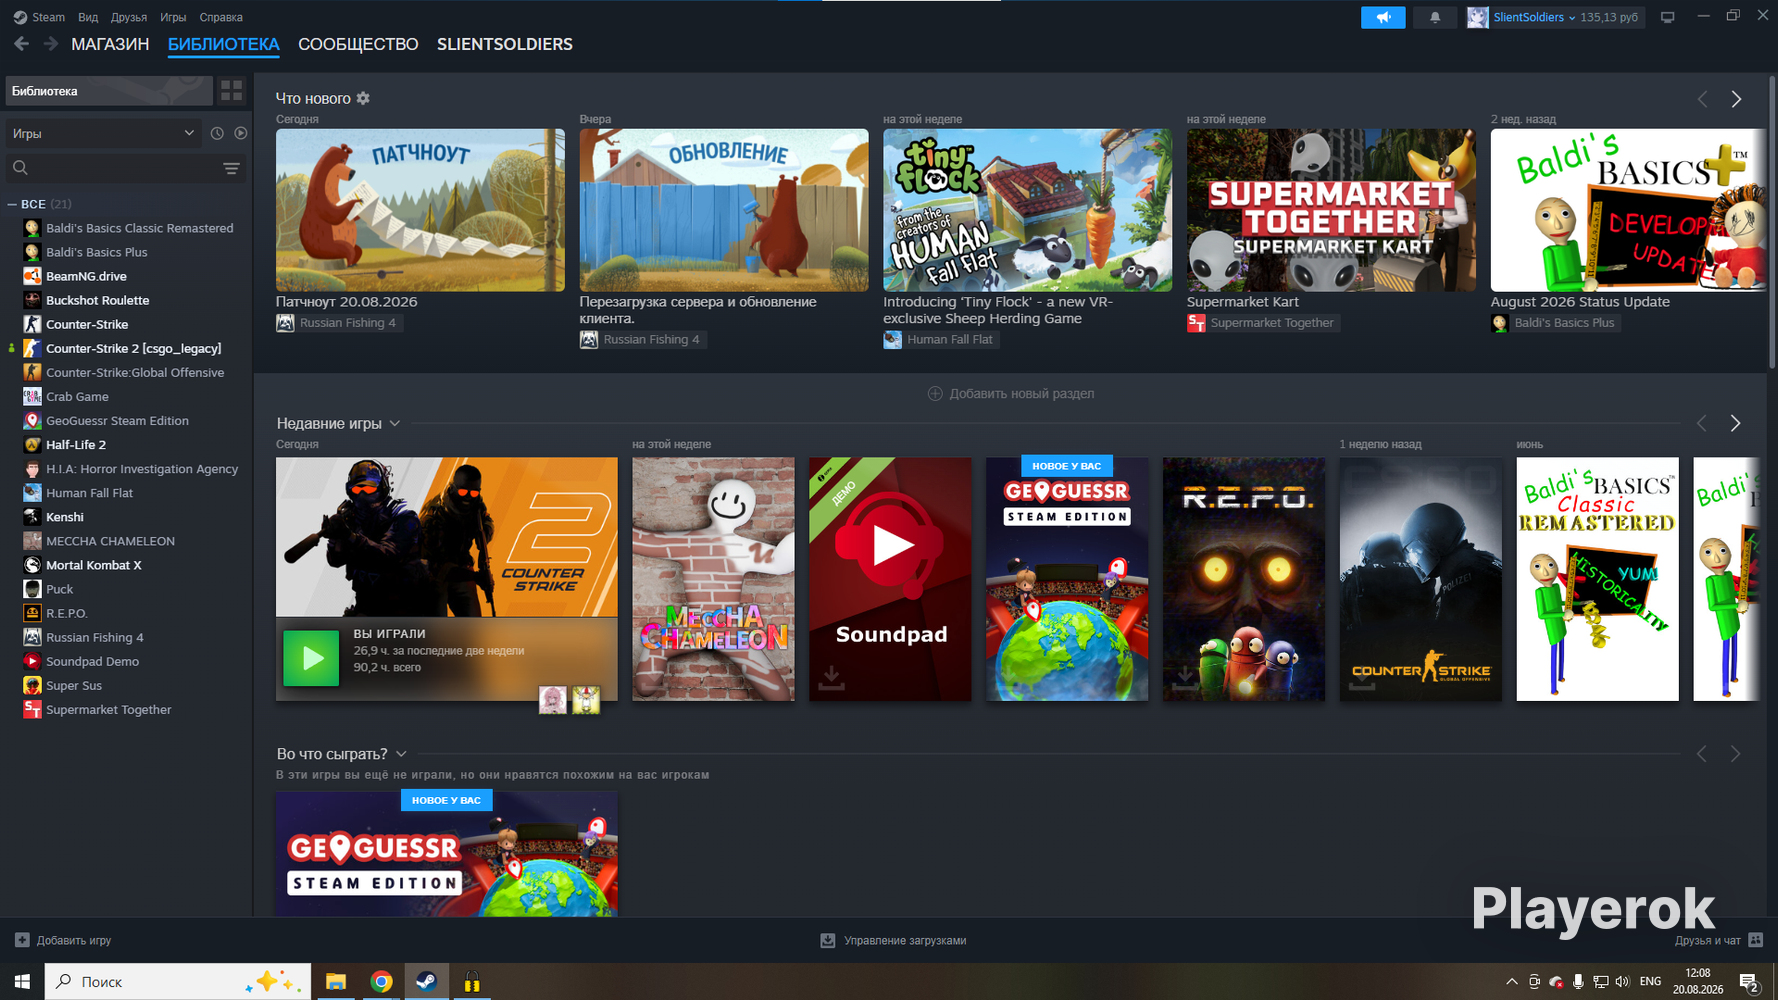
Task: Click the Crab Game icon in list
Action: [32, 397]
